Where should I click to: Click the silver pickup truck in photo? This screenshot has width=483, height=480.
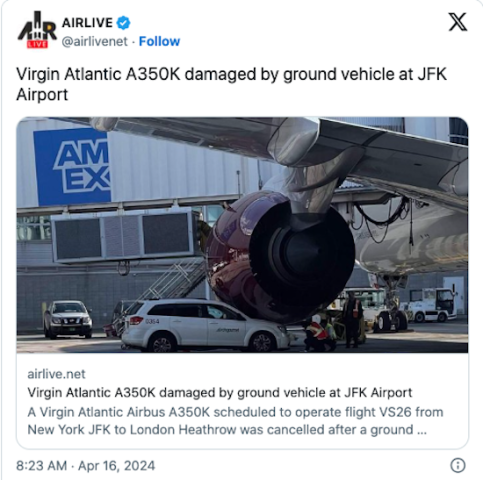[x=68, y=319]
